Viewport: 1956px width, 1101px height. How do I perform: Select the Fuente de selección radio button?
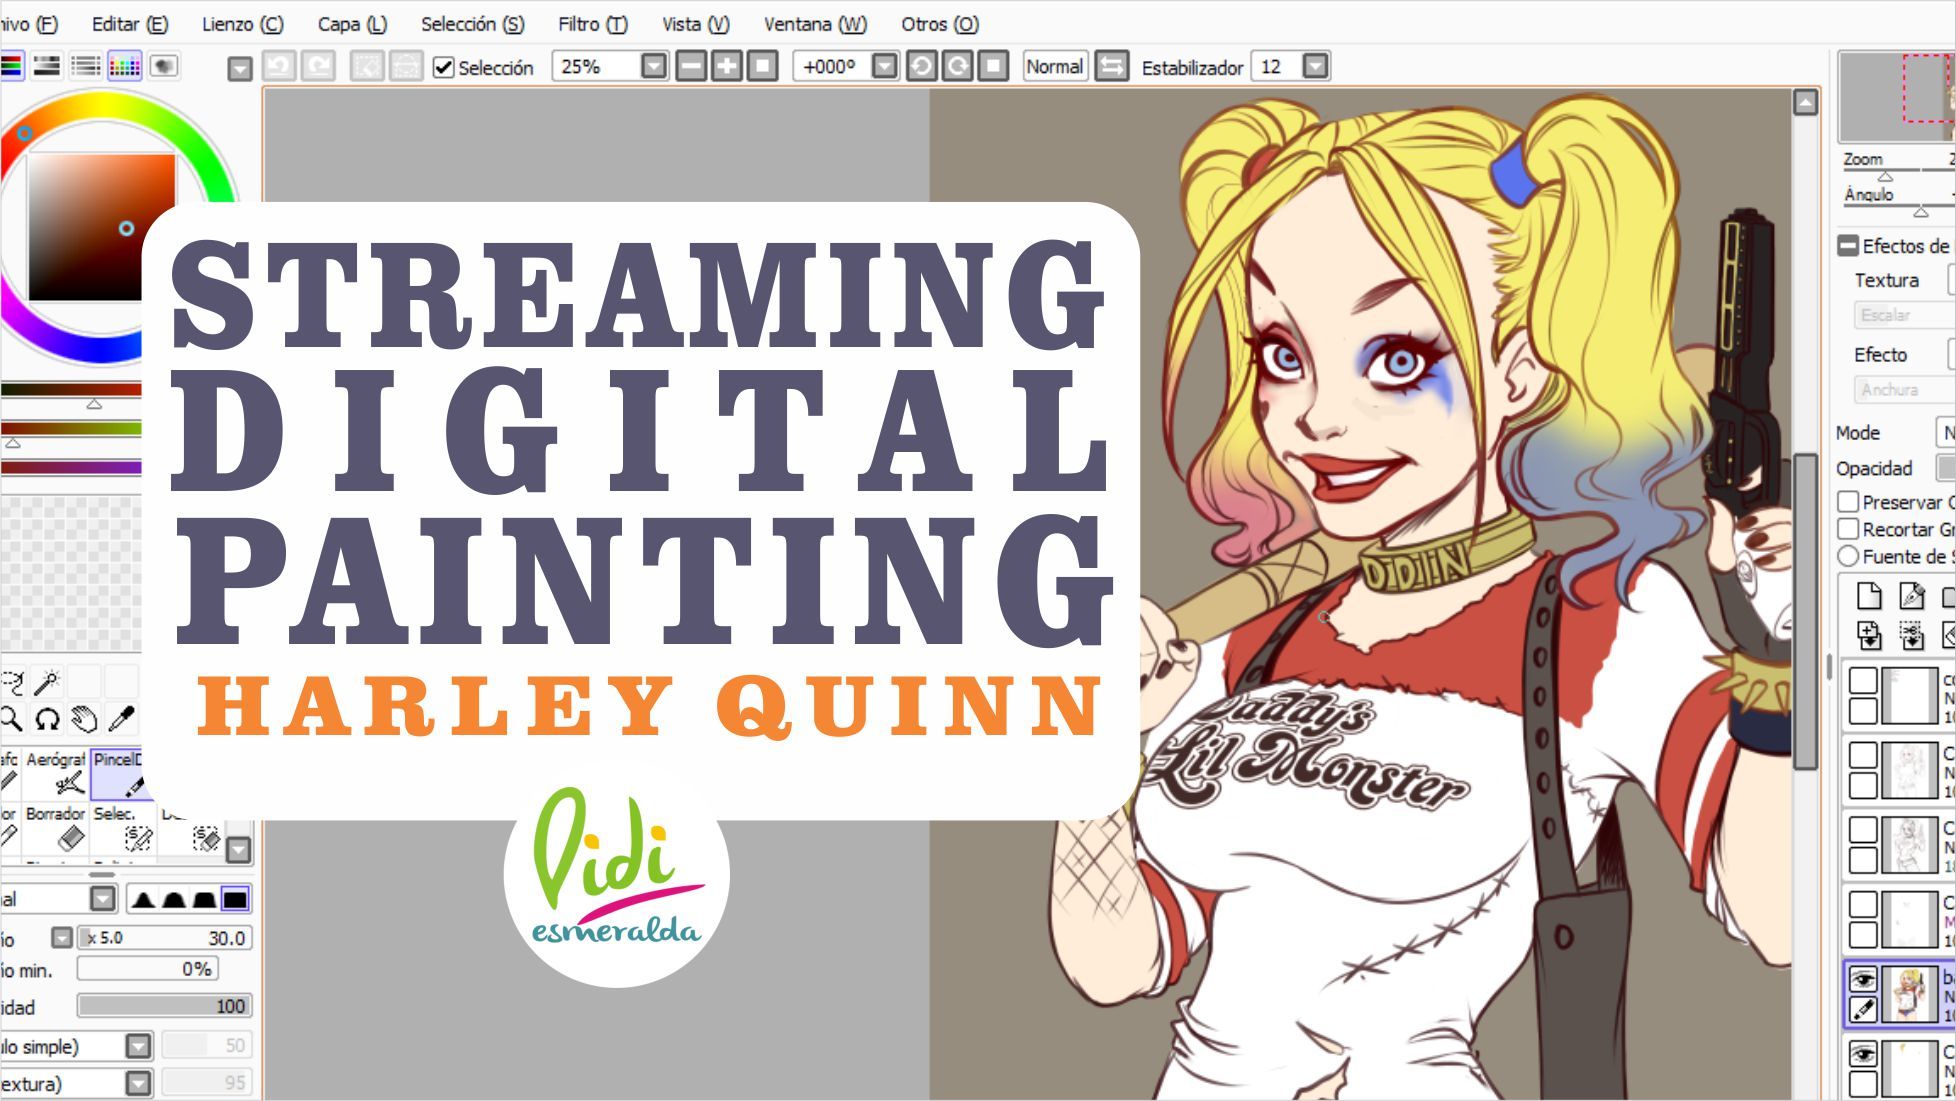[x=1848, y=556]
